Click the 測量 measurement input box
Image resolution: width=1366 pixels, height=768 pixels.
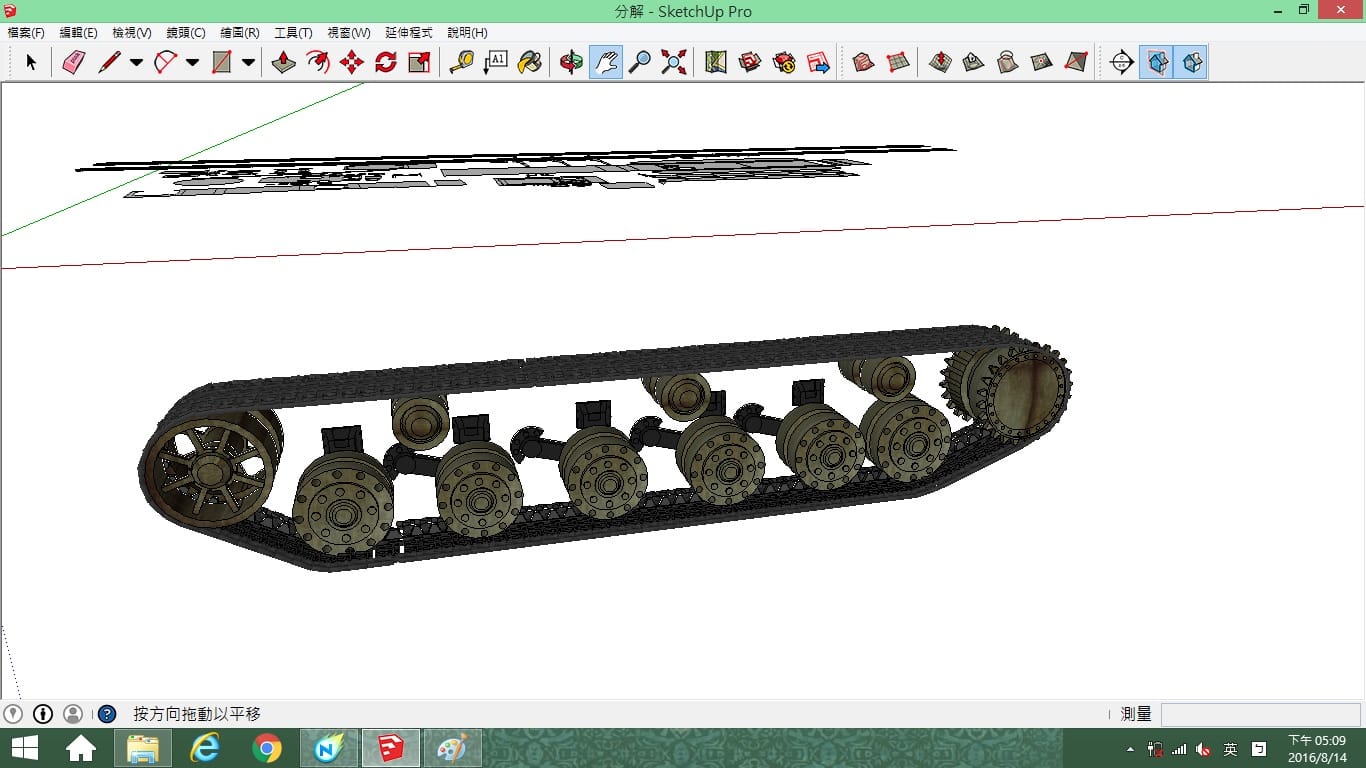pyautogui.click(x=1260, y=714)
